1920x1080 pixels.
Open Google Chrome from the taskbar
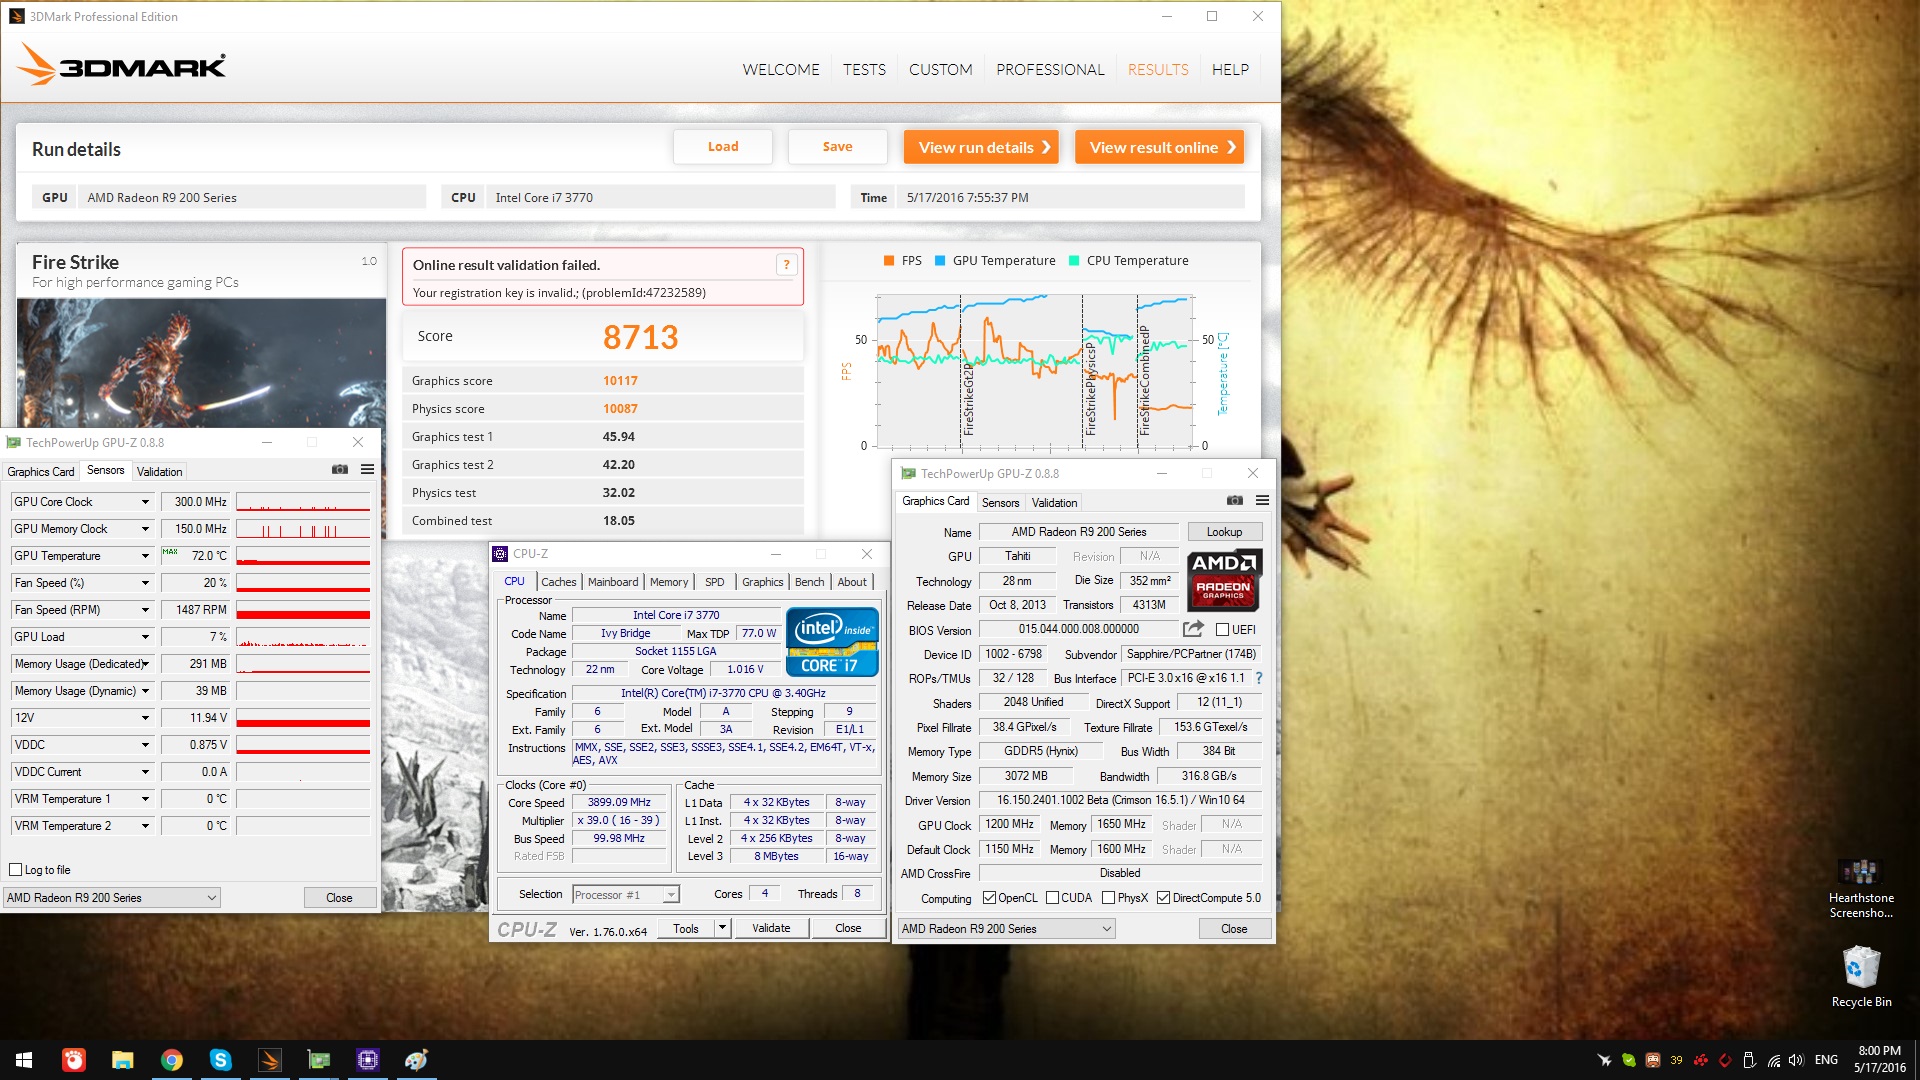click(172, 1060)
